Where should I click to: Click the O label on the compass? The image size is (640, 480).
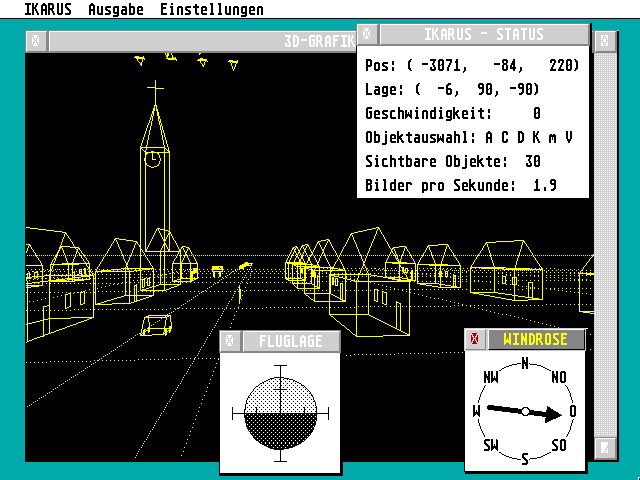point(573,411)
